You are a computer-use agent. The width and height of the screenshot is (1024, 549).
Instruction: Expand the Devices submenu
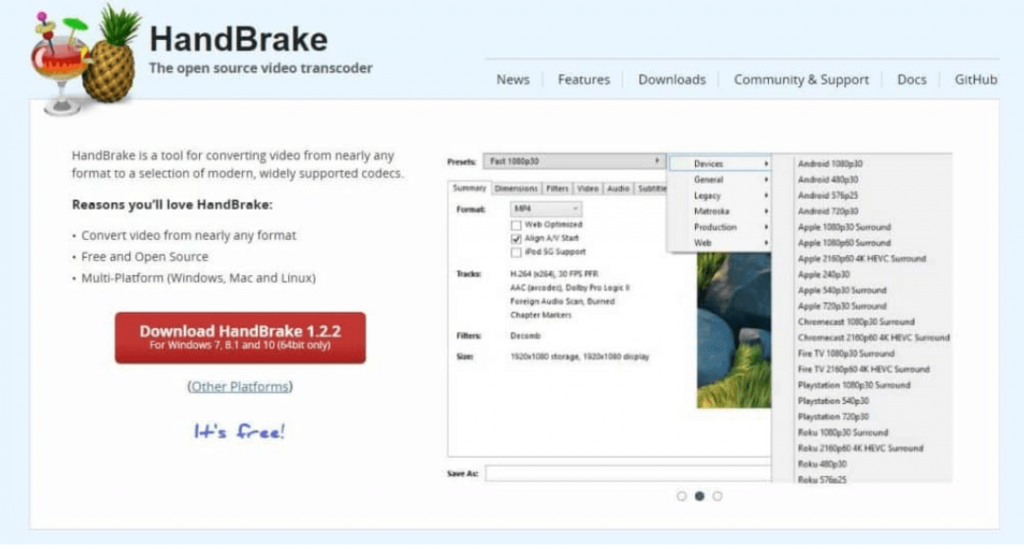(x=720, y=164)
